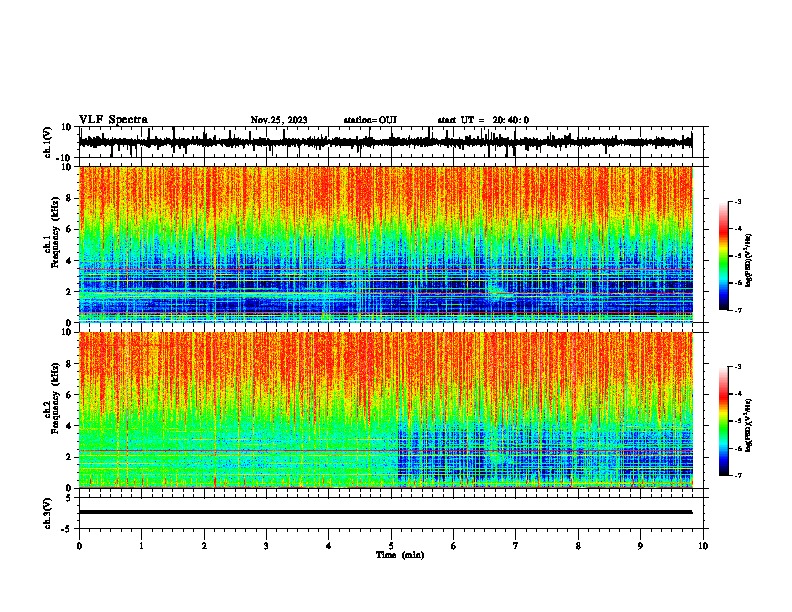Click time axis tick label '7'

516,546
